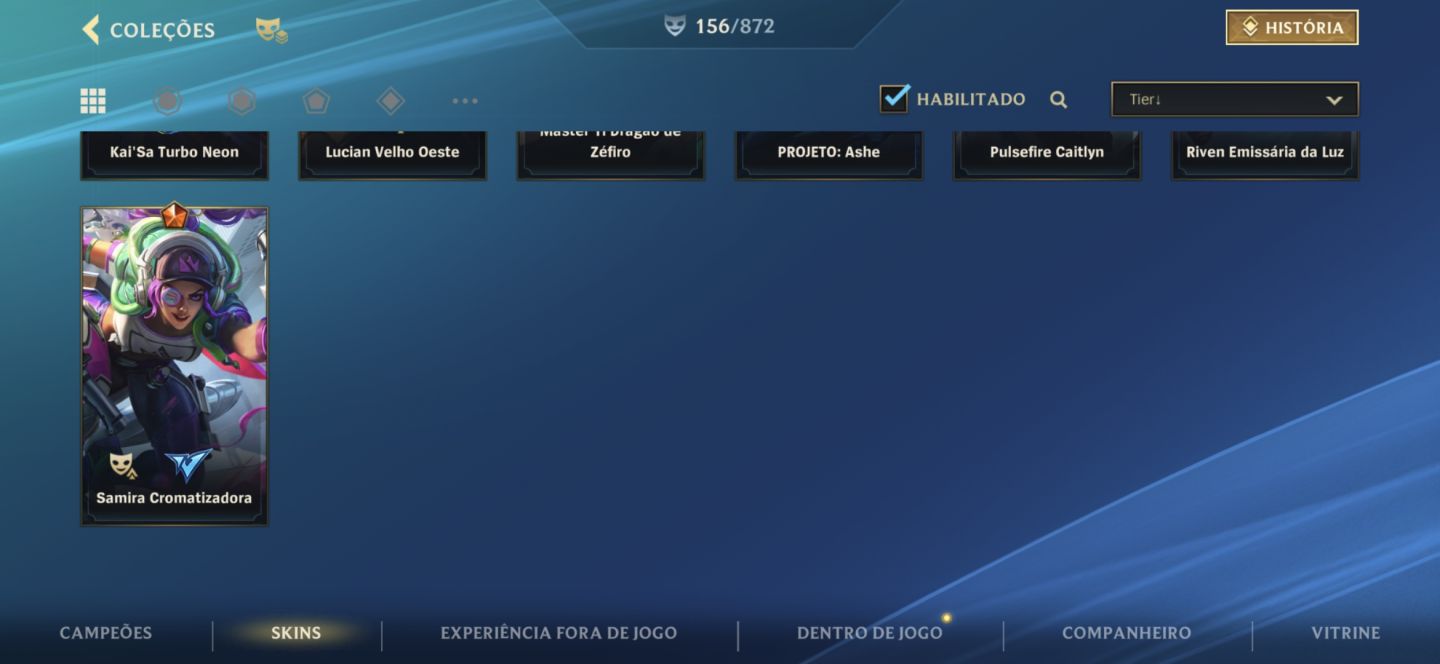Tap the Samira Cromatizadora name label
This screenshot has height=664, width=1440.
point(174,498)
